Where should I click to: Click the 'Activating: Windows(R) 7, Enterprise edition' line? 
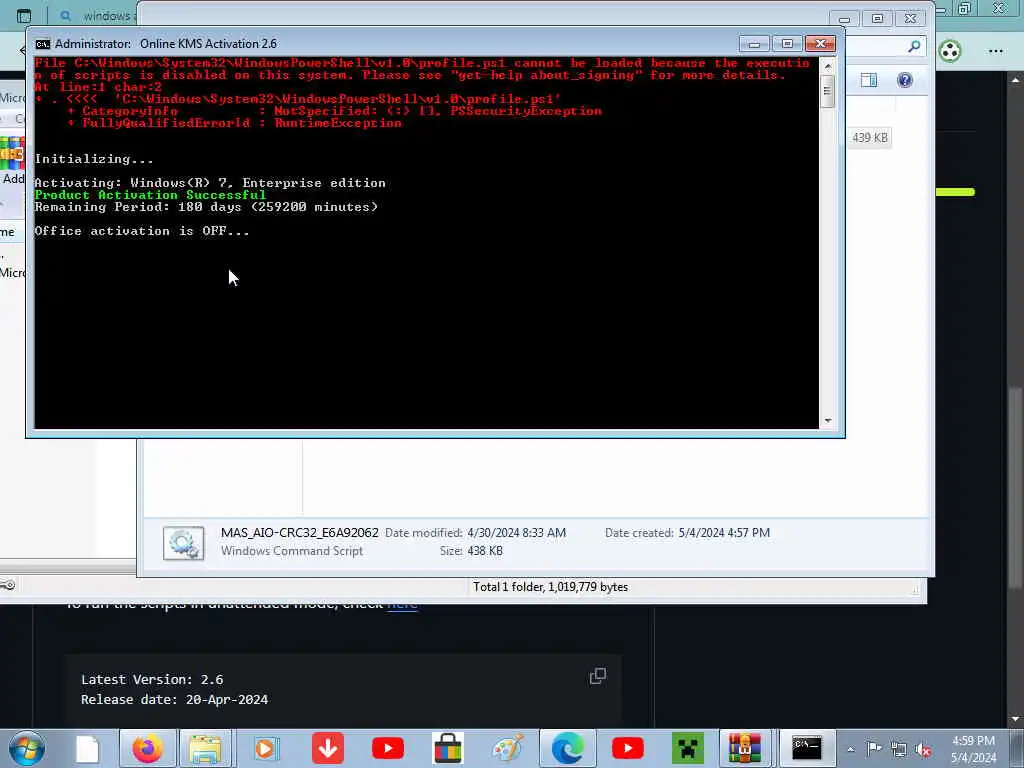click(x=210, y=183)
